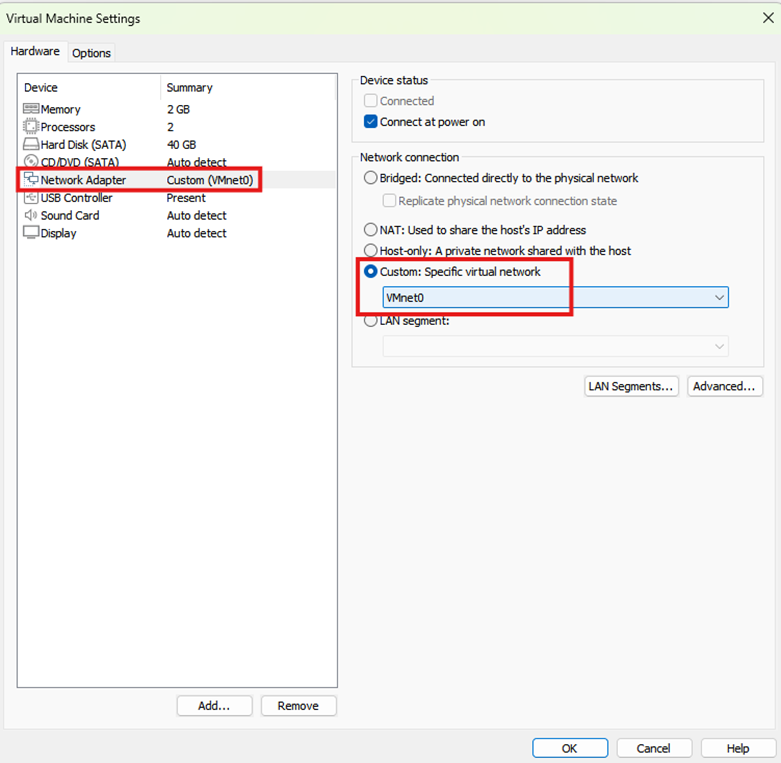This screenshot has width=781, height=763.
Task: Confirm settings with the OK button
Action: (570, 748)
